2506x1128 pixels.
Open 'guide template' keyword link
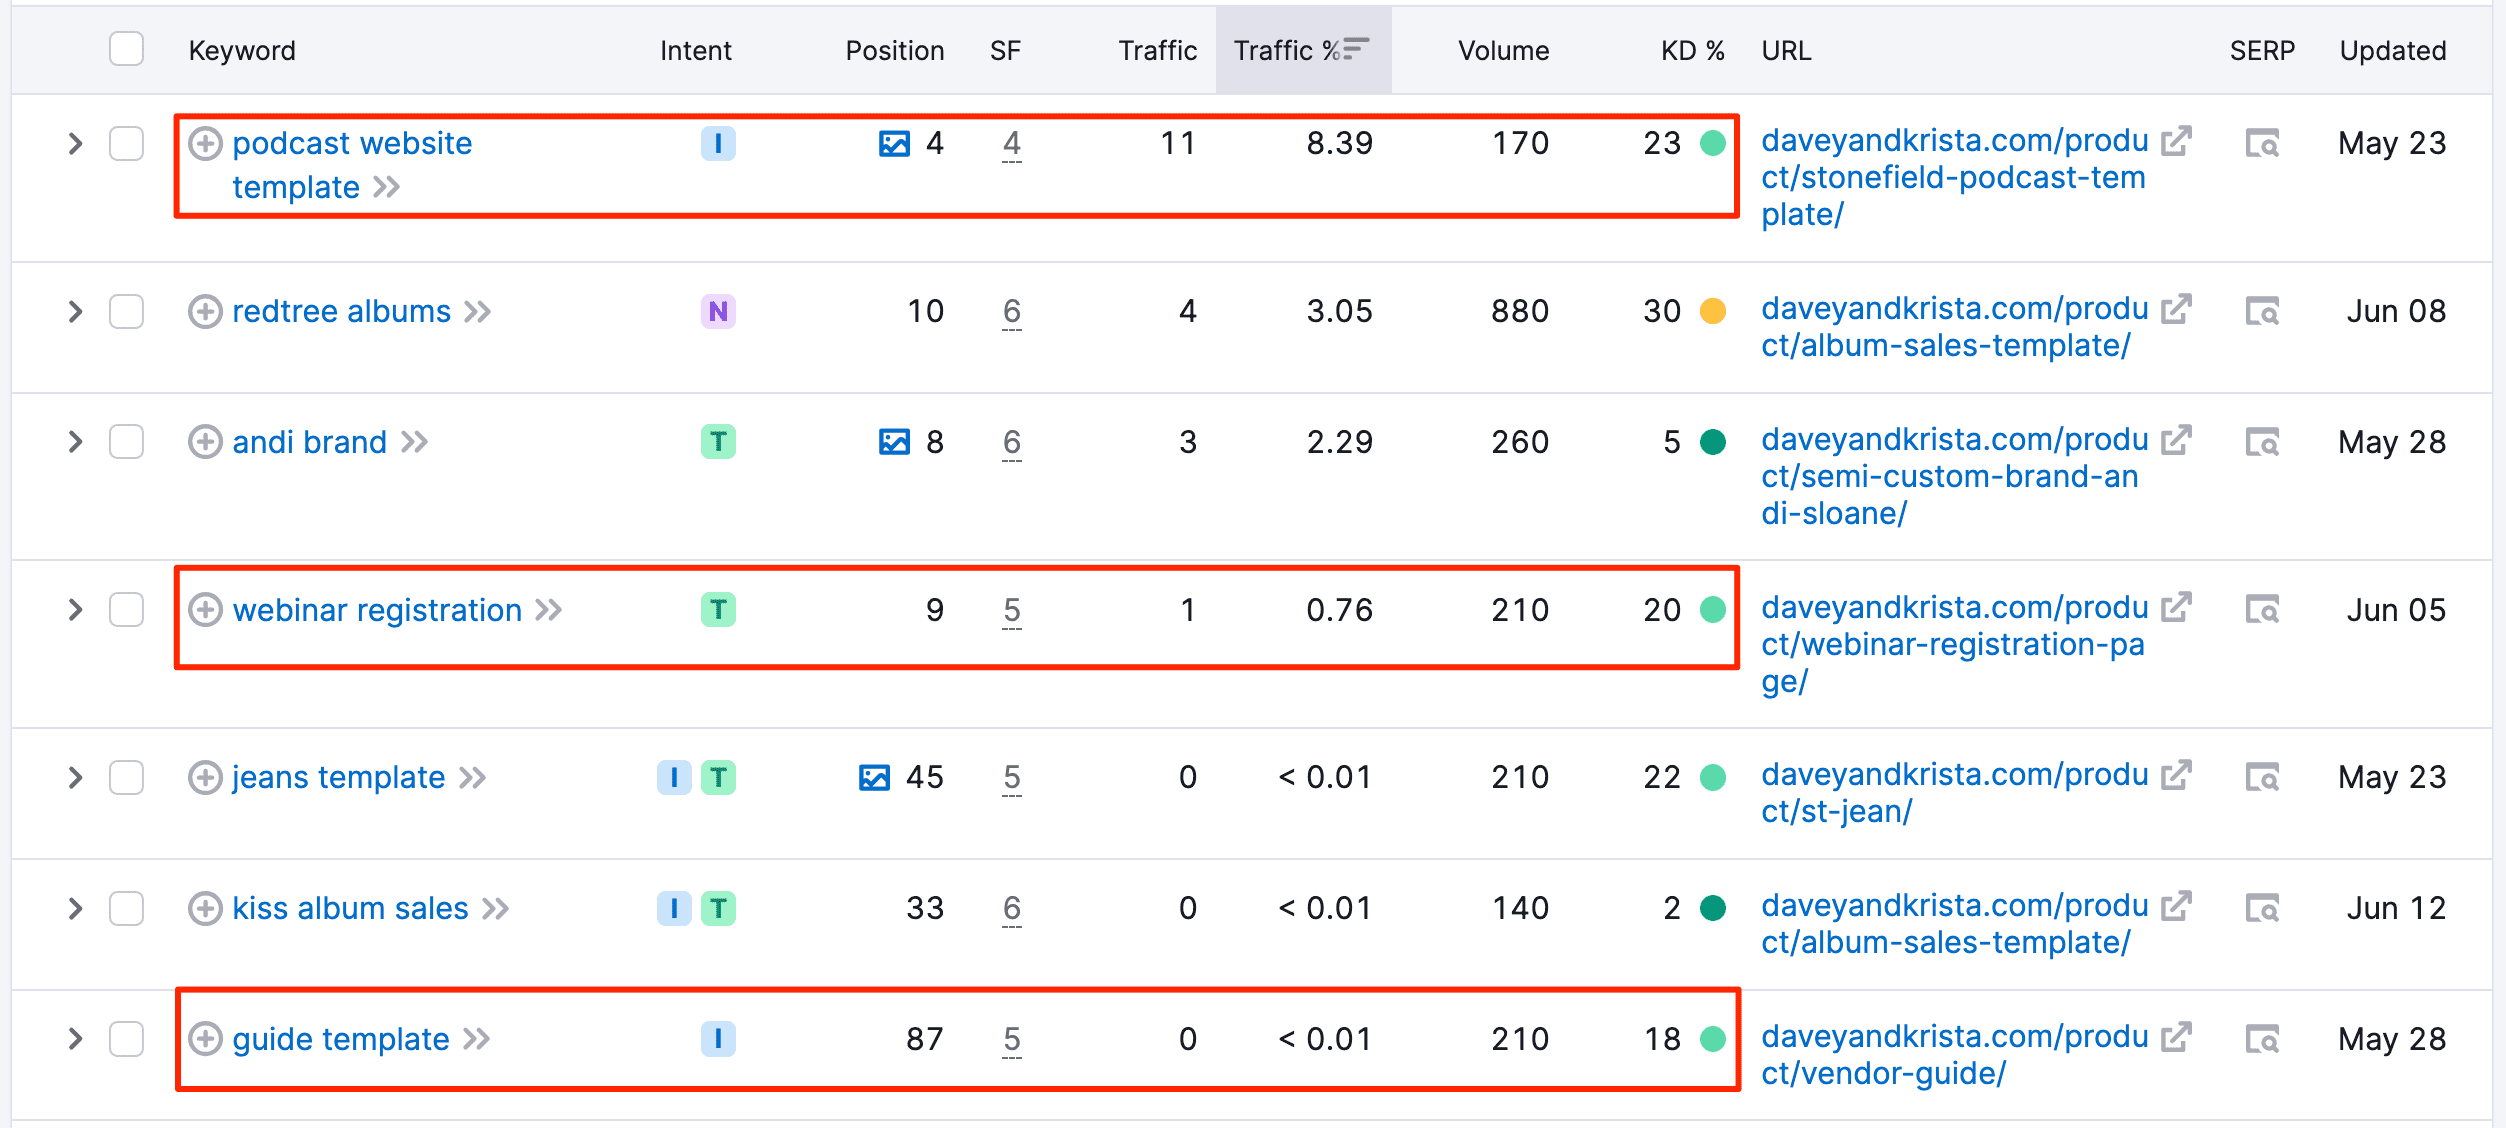click(341, 1040)
